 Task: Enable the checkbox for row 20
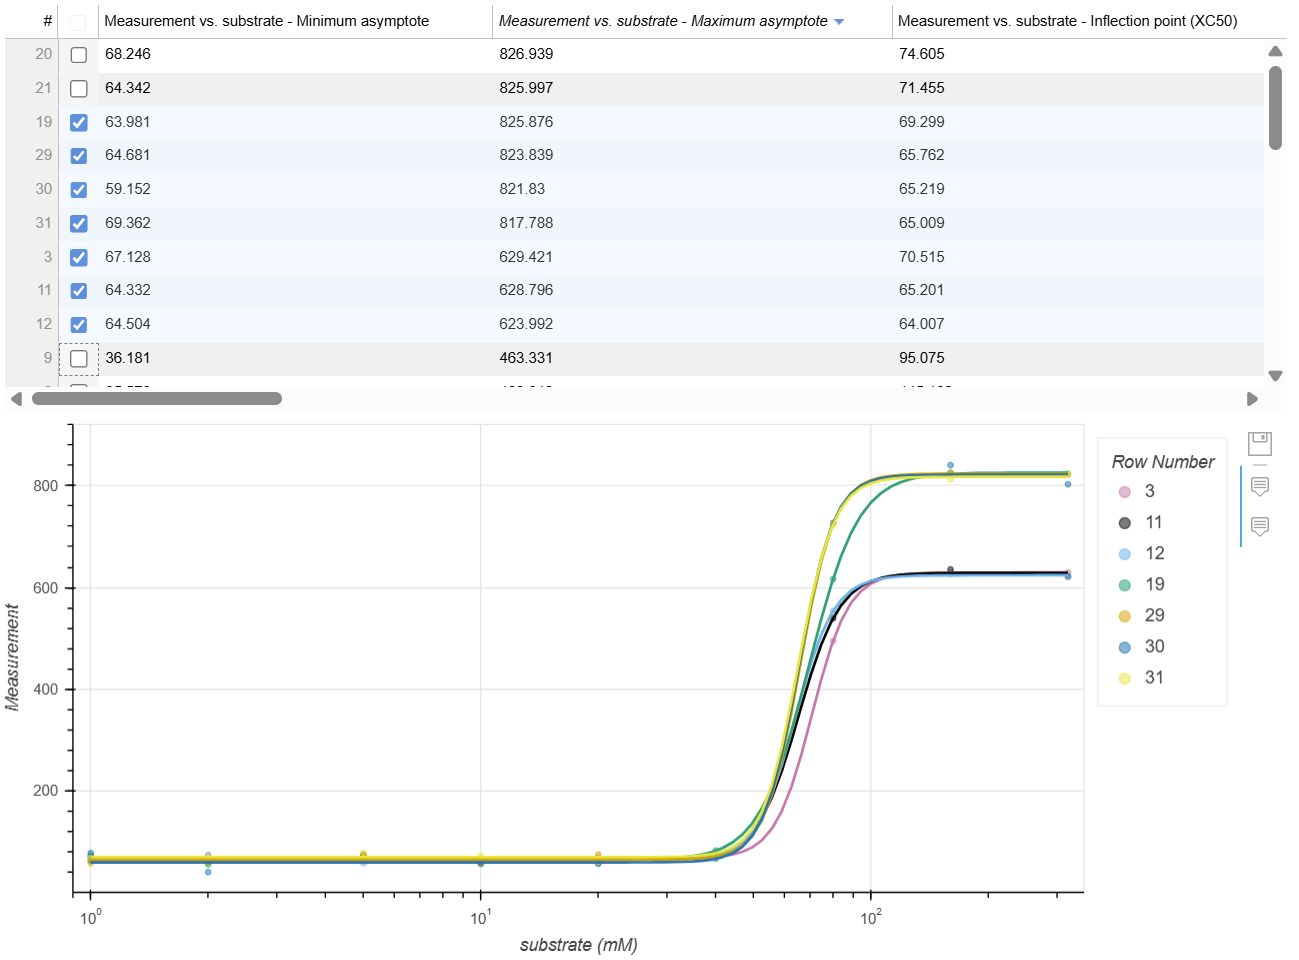(x=78, y=54)
